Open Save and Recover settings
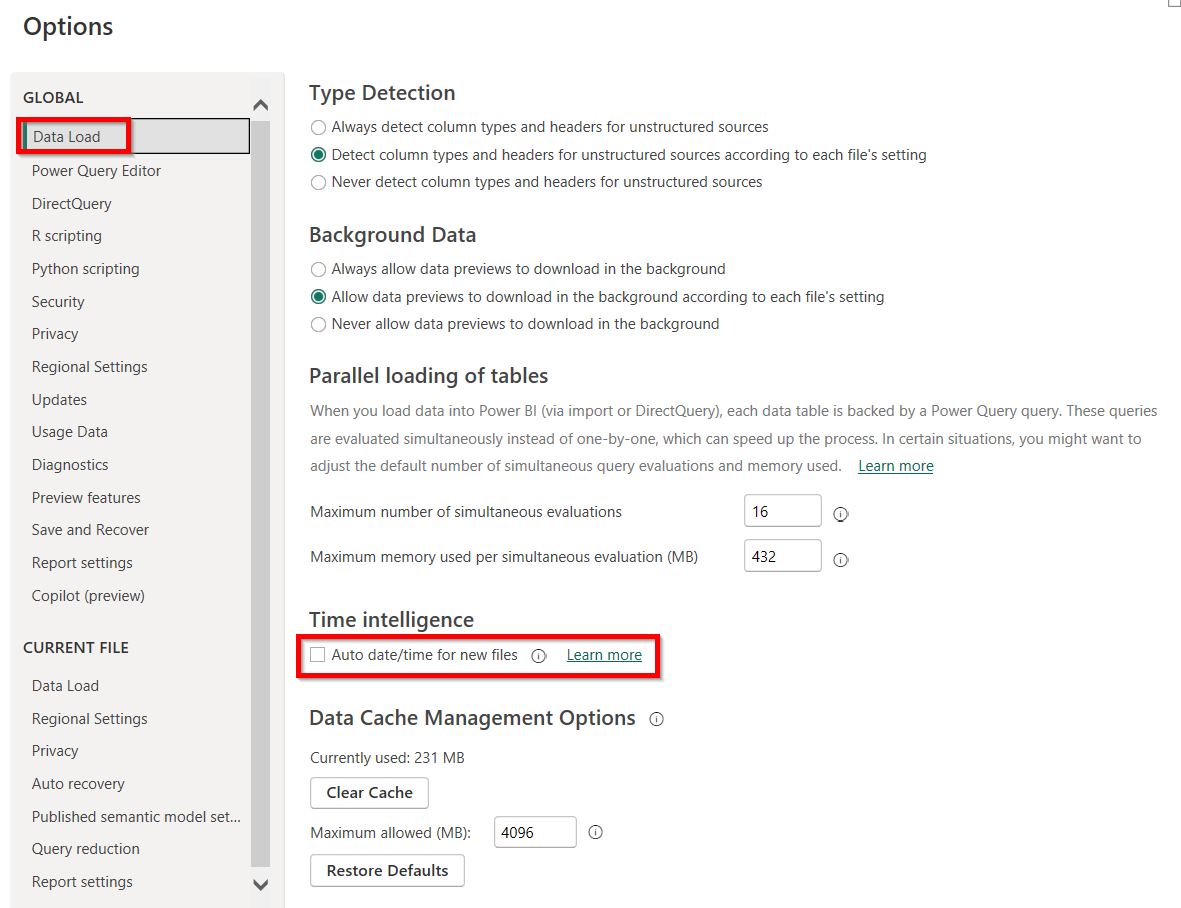 pos(90,530)
